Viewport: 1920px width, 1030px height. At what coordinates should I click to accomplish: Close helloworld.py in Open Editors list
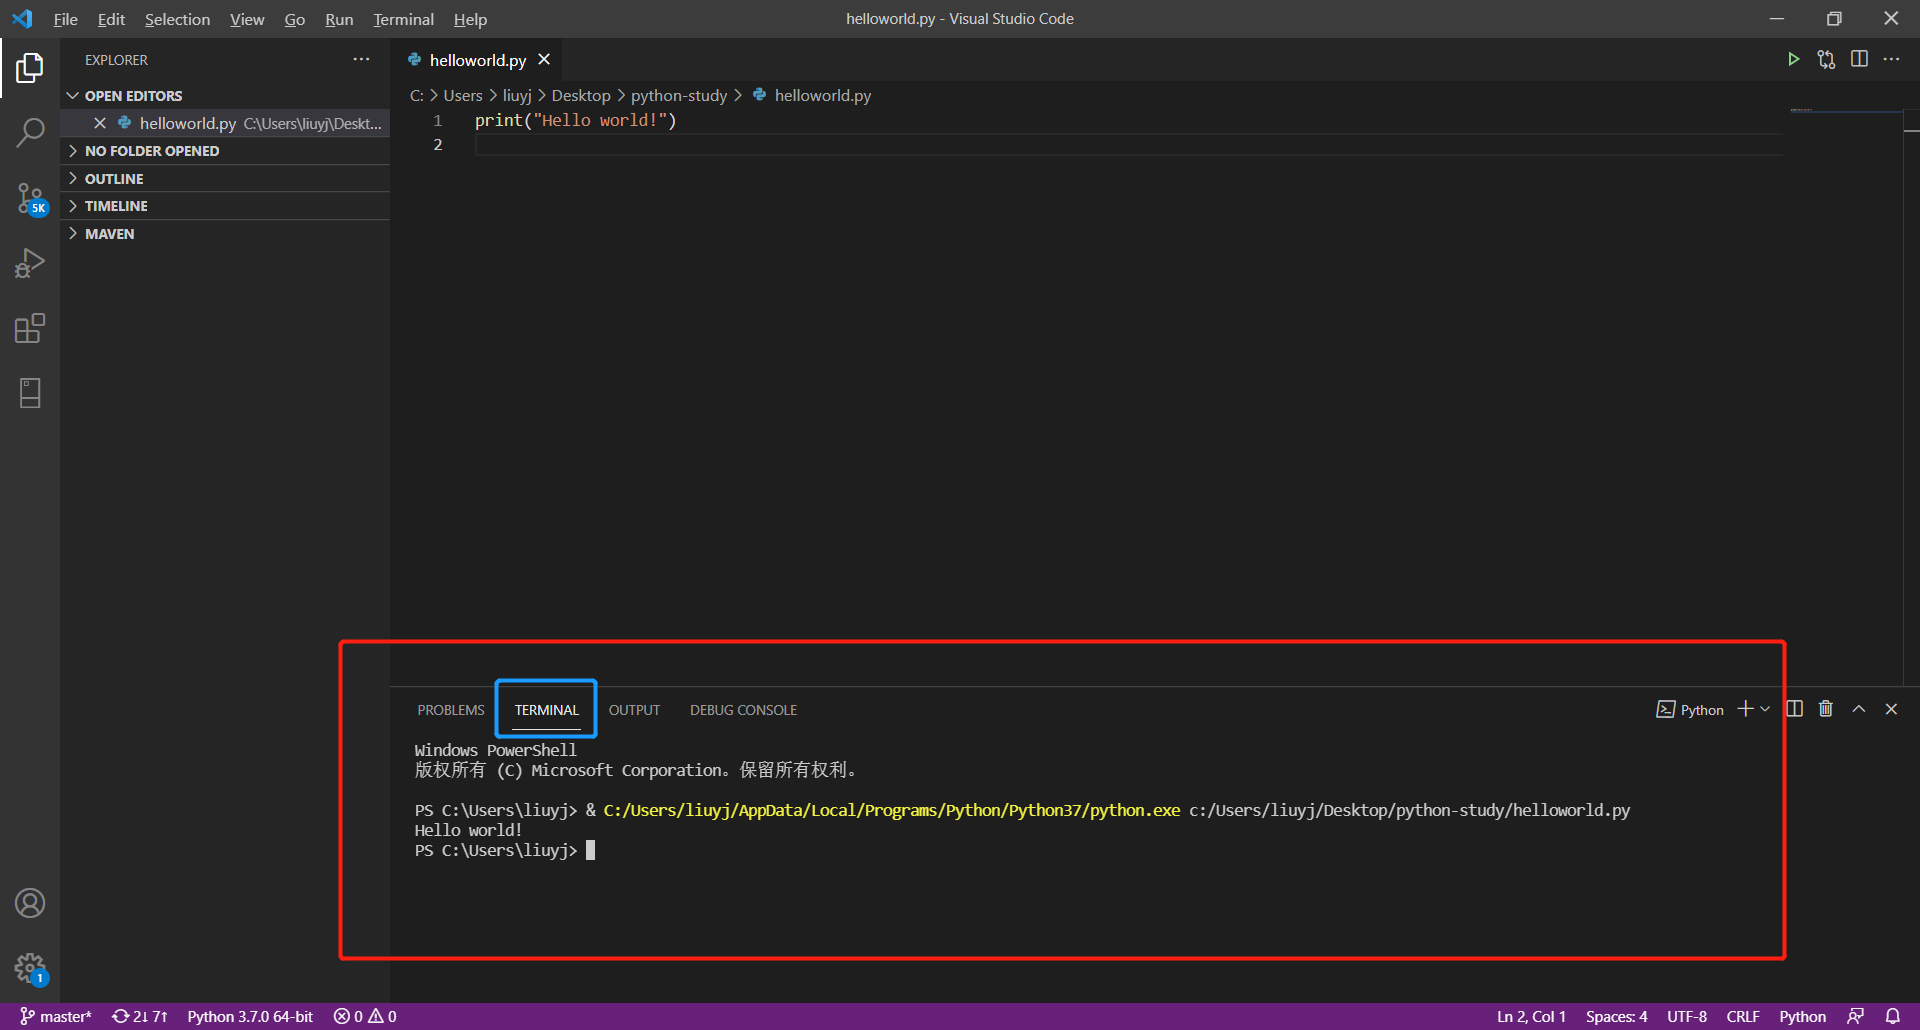[x=100, y=123]
